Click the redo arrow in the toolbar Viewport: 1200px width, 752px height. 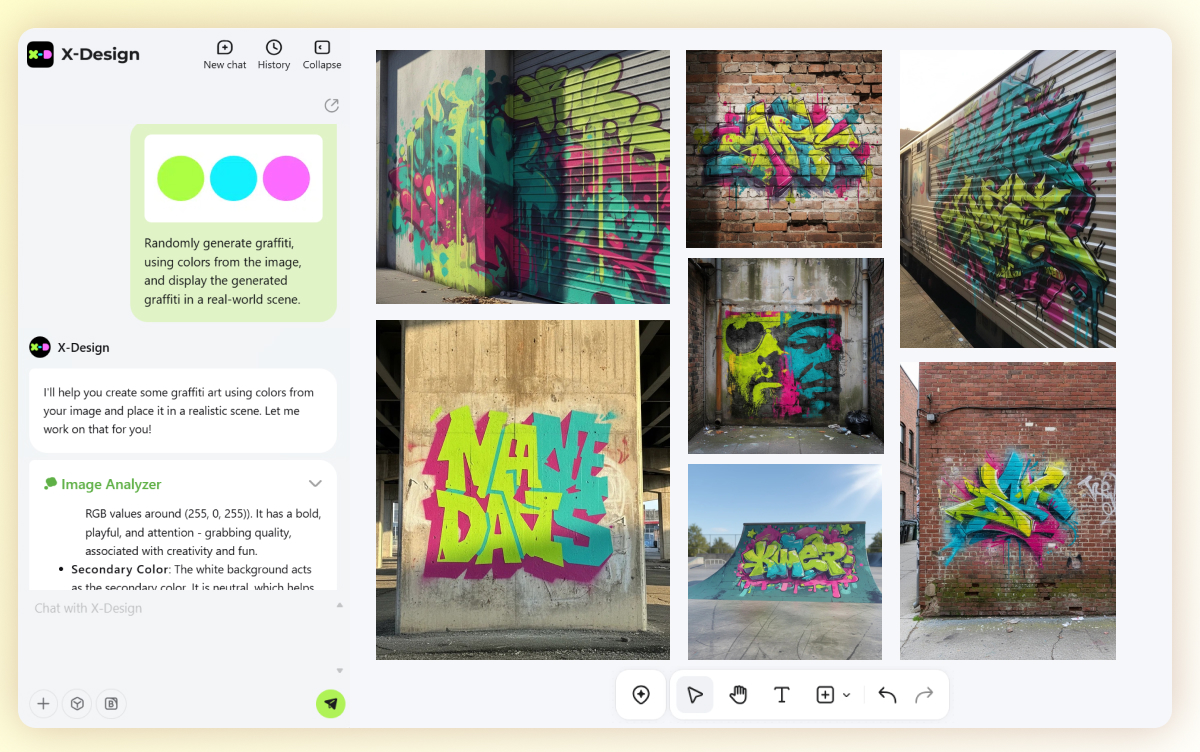[924, 695]
